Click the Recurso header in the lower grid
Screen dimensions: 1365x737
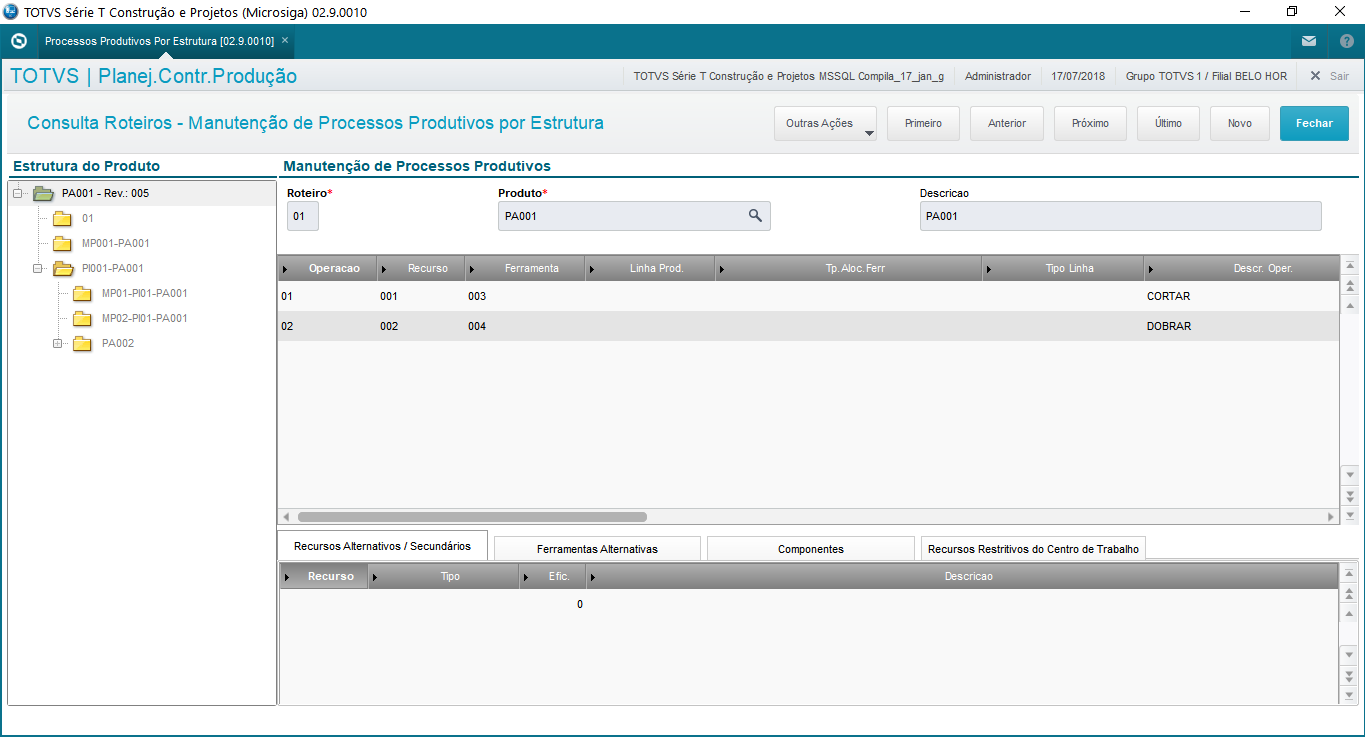click(x=324, y=576)
